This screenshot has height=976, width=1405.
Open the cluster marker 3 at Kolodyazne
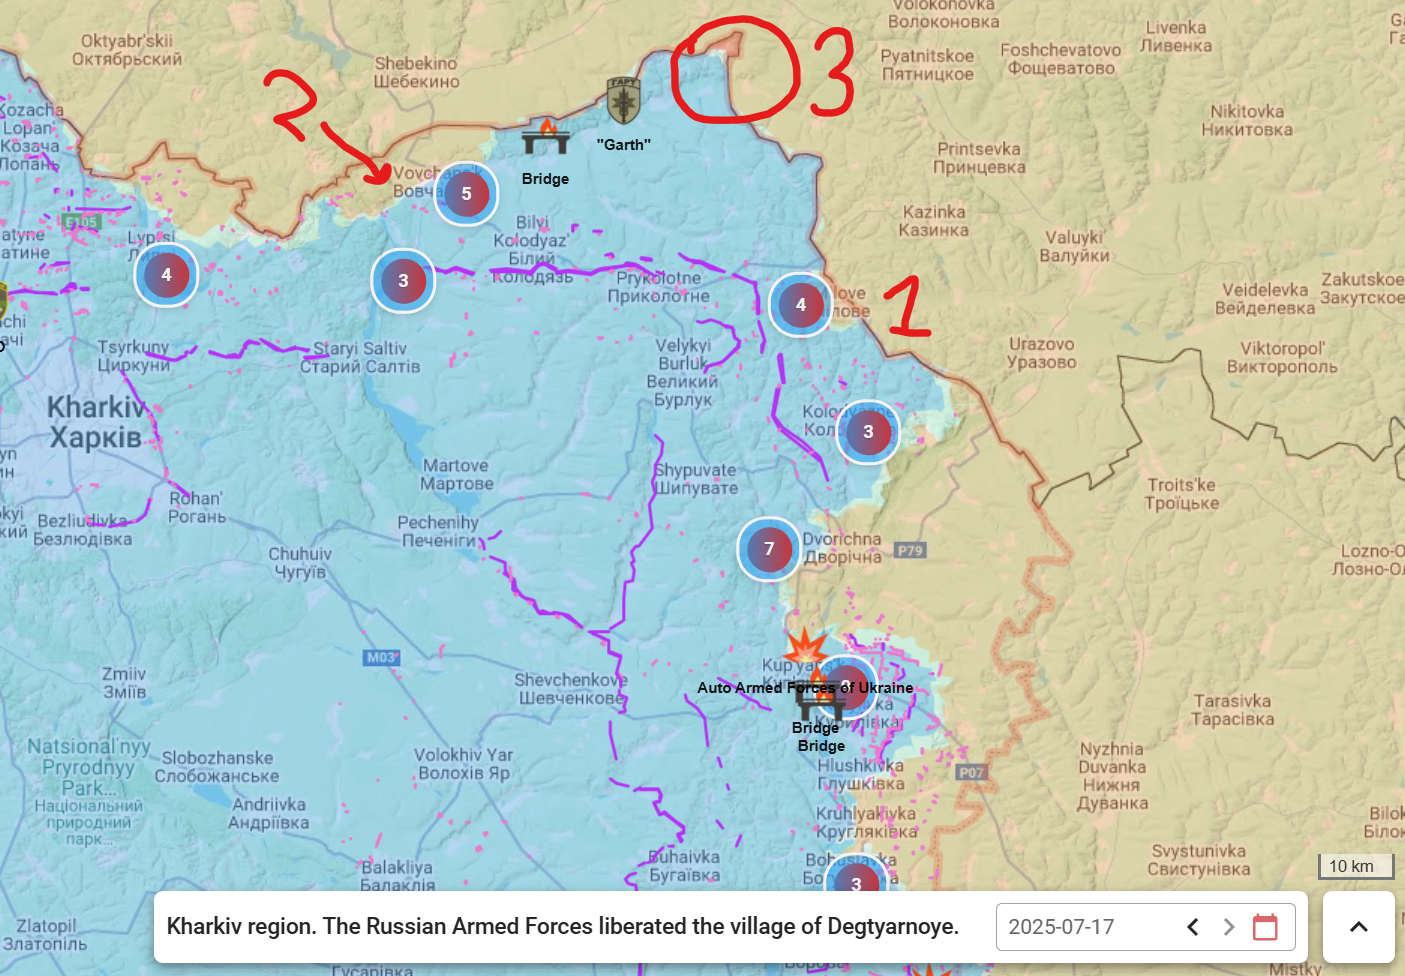[x=868, y=432]
